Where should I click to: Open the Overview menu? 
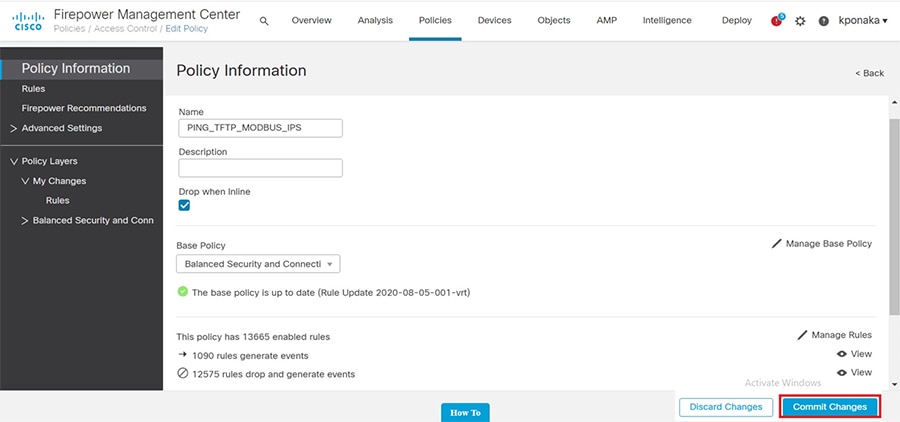312,20
